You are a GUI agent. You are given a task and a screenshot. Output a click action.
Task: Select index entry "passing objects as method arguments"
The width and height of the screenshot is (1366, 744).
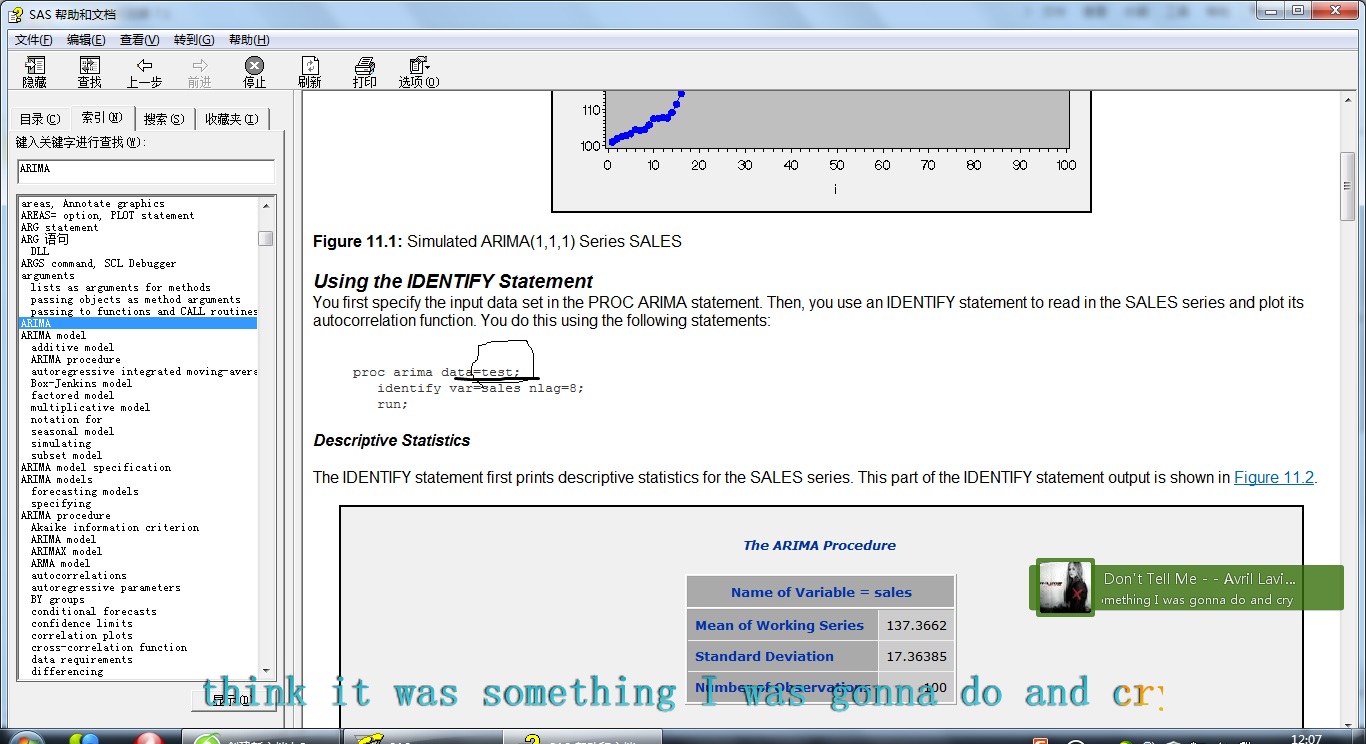(x=136, y=300)
